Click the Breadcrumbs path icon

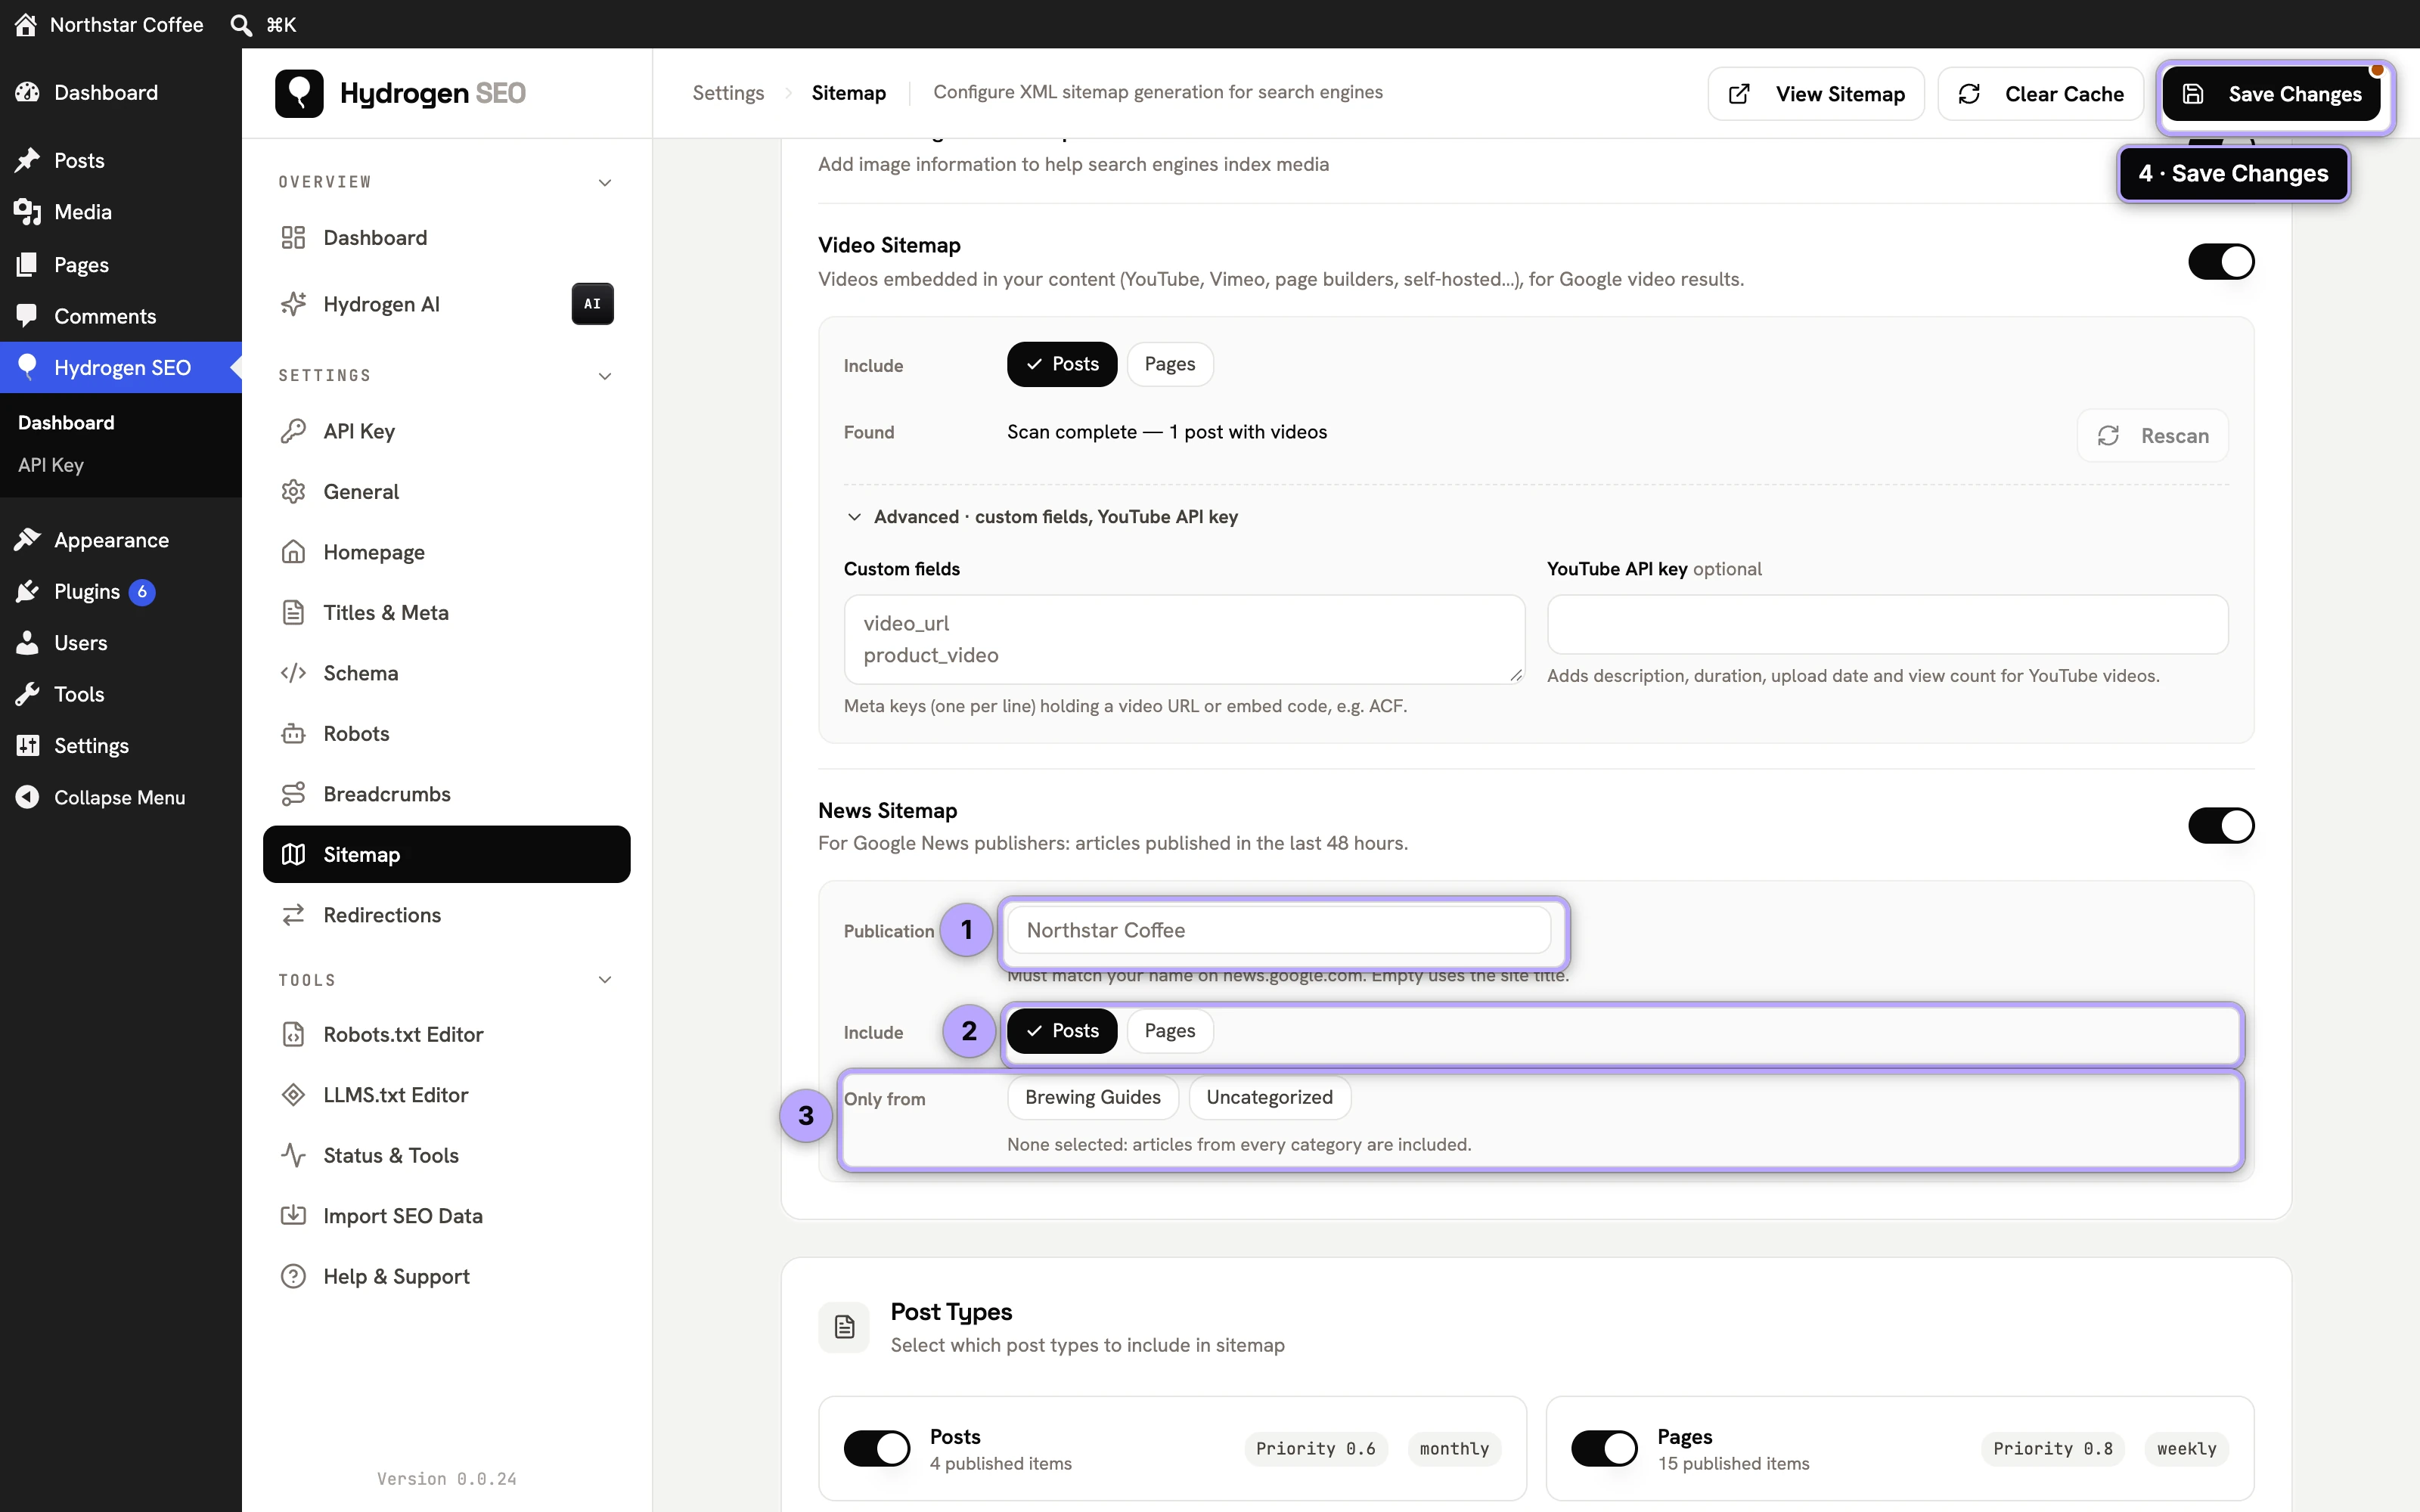click(293, 794)
